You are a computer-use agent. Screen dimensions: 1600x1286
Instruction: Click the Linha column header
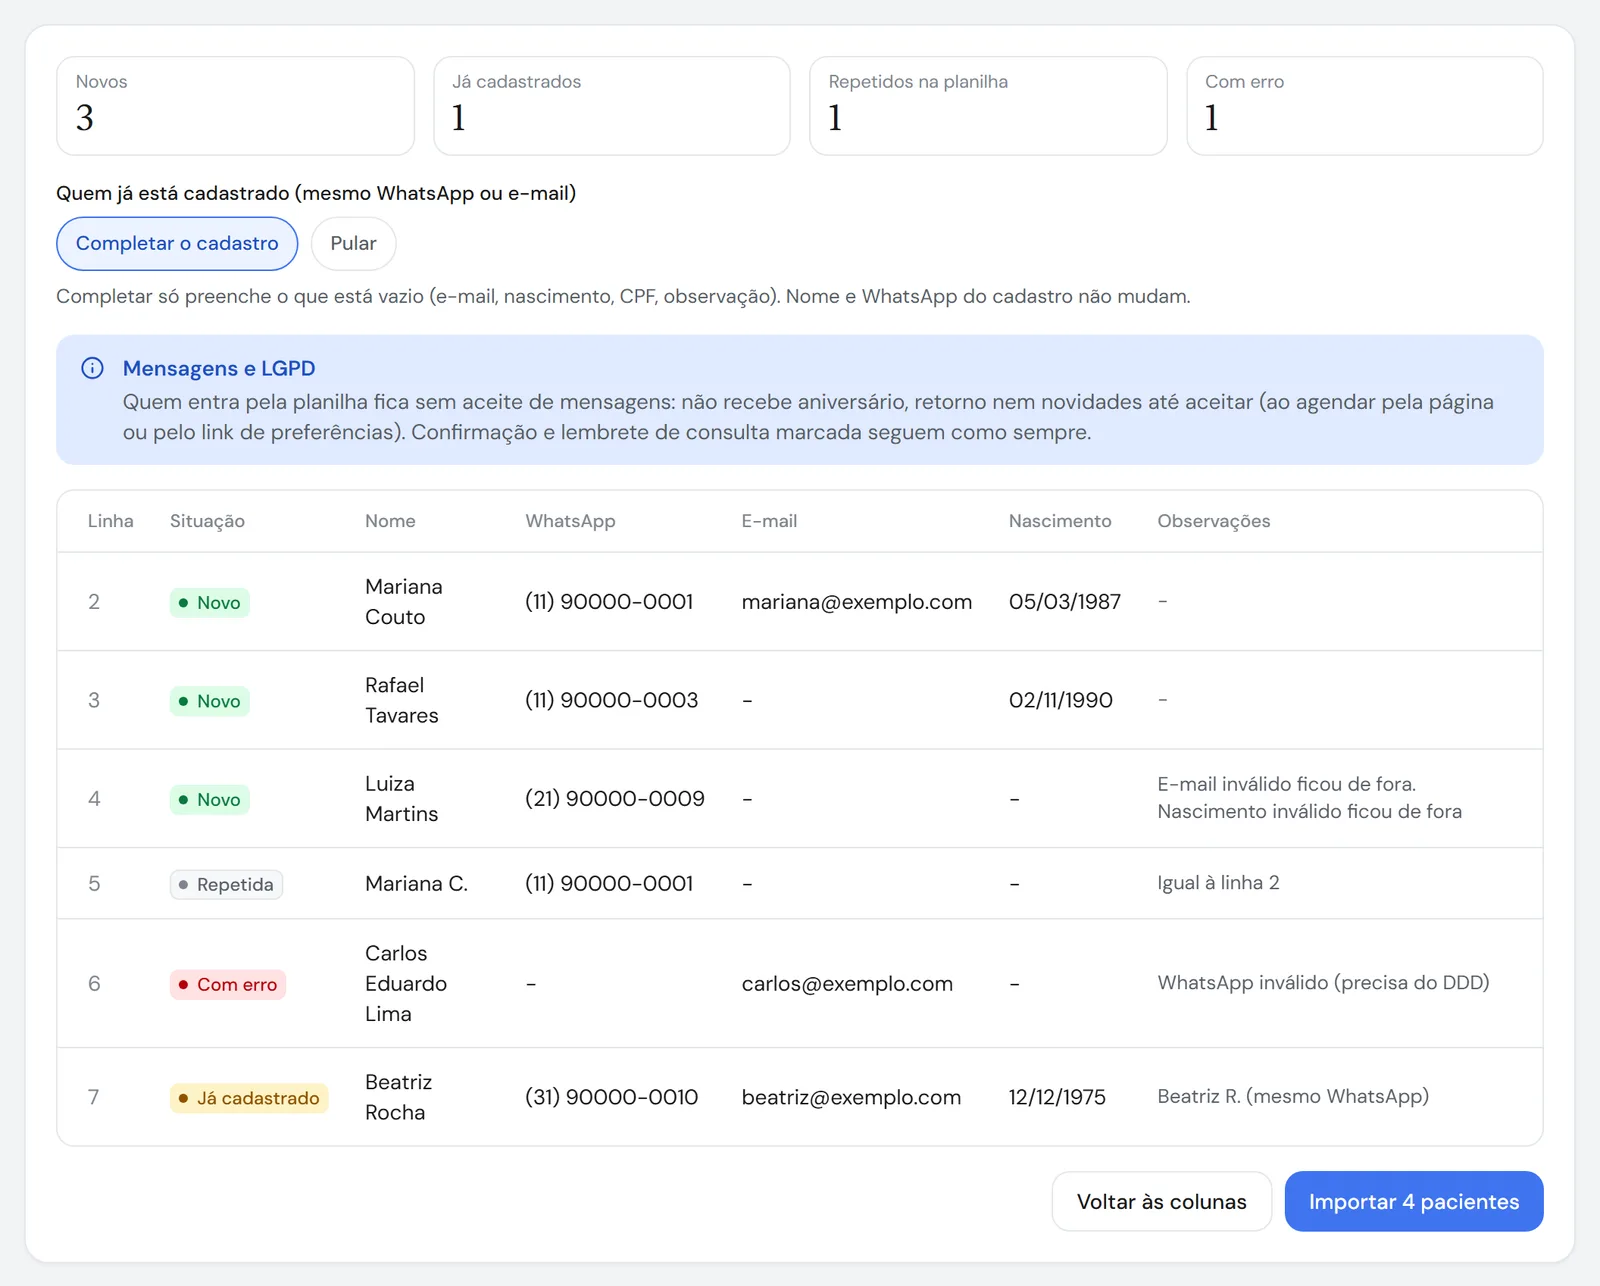(x=110, y=521)
